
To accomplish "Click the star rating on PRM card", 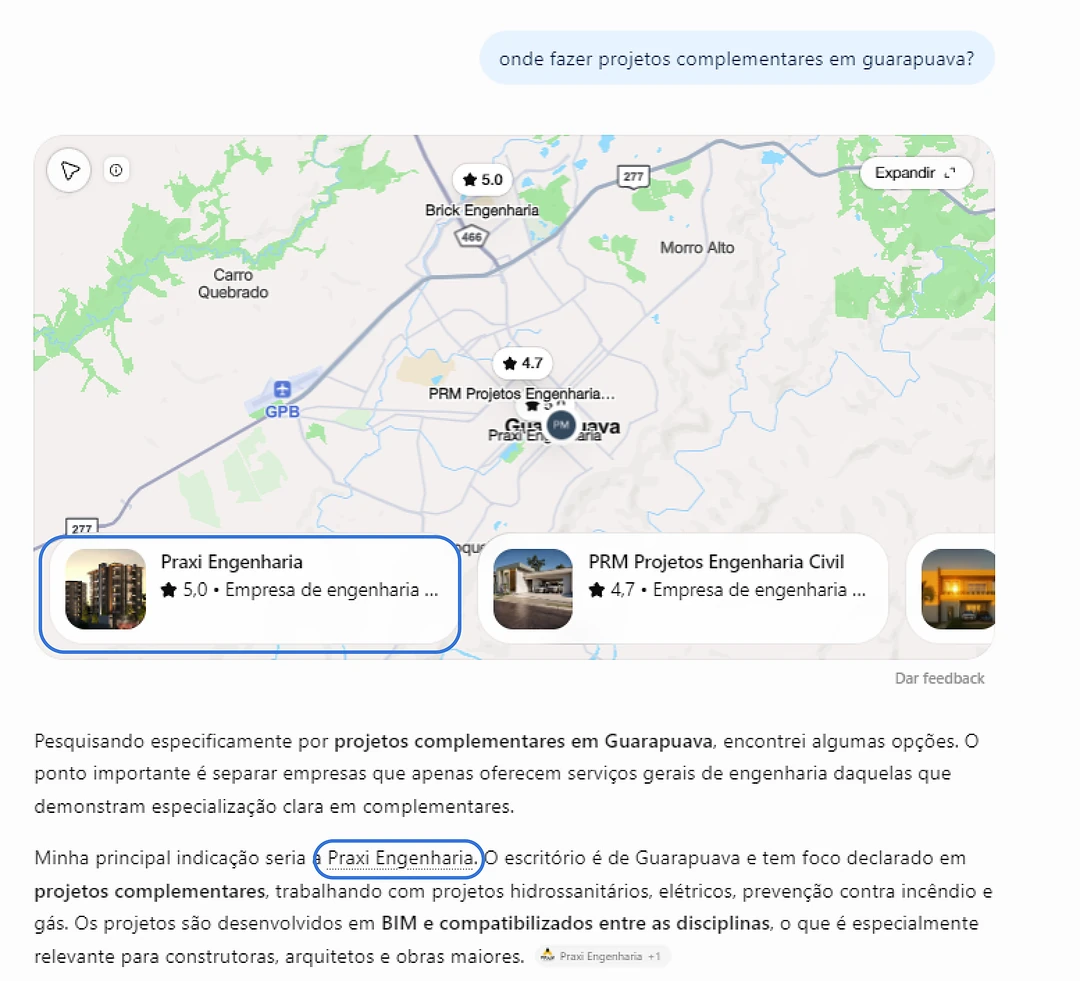I will pos(612,590).
